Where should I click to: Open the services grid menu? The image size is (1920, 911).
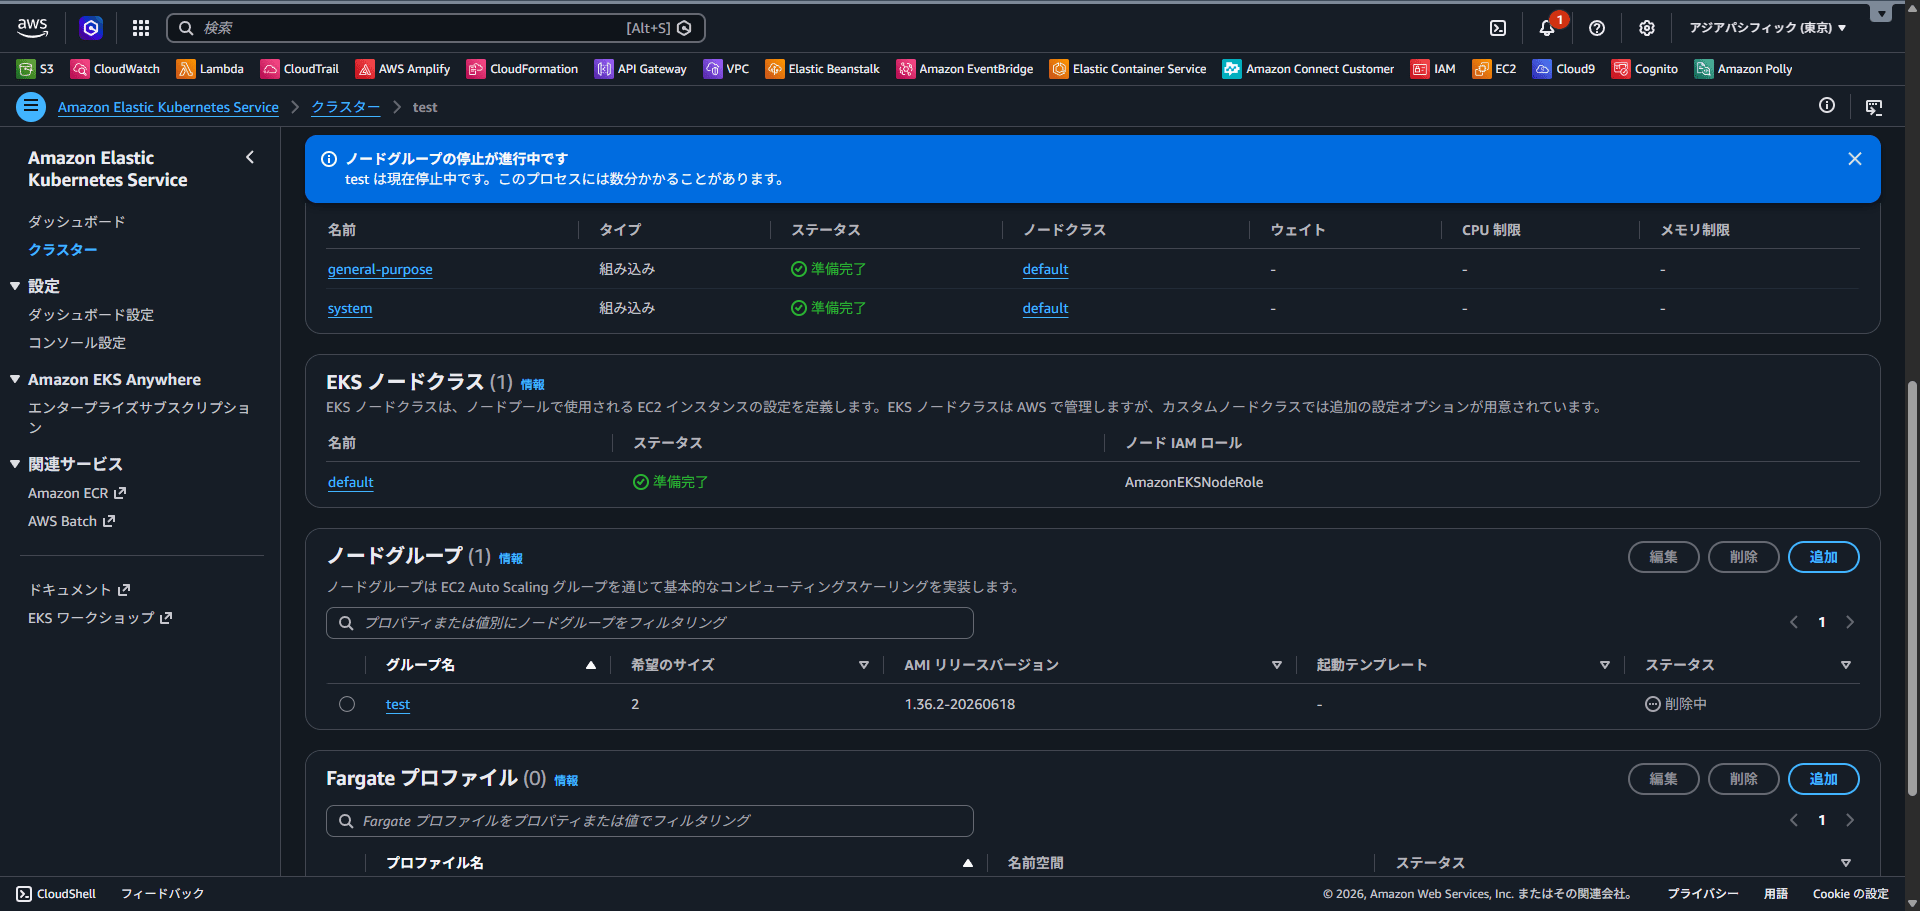point(141,28)
